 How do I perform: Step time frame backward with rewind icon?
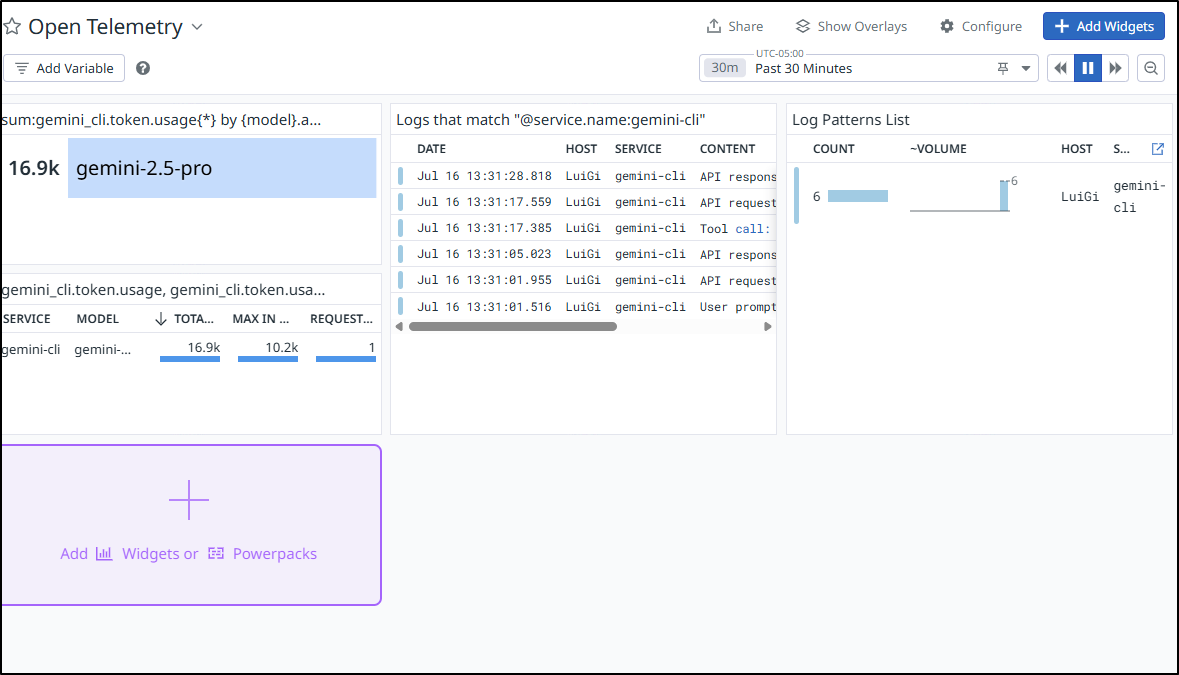point(1060,68)
